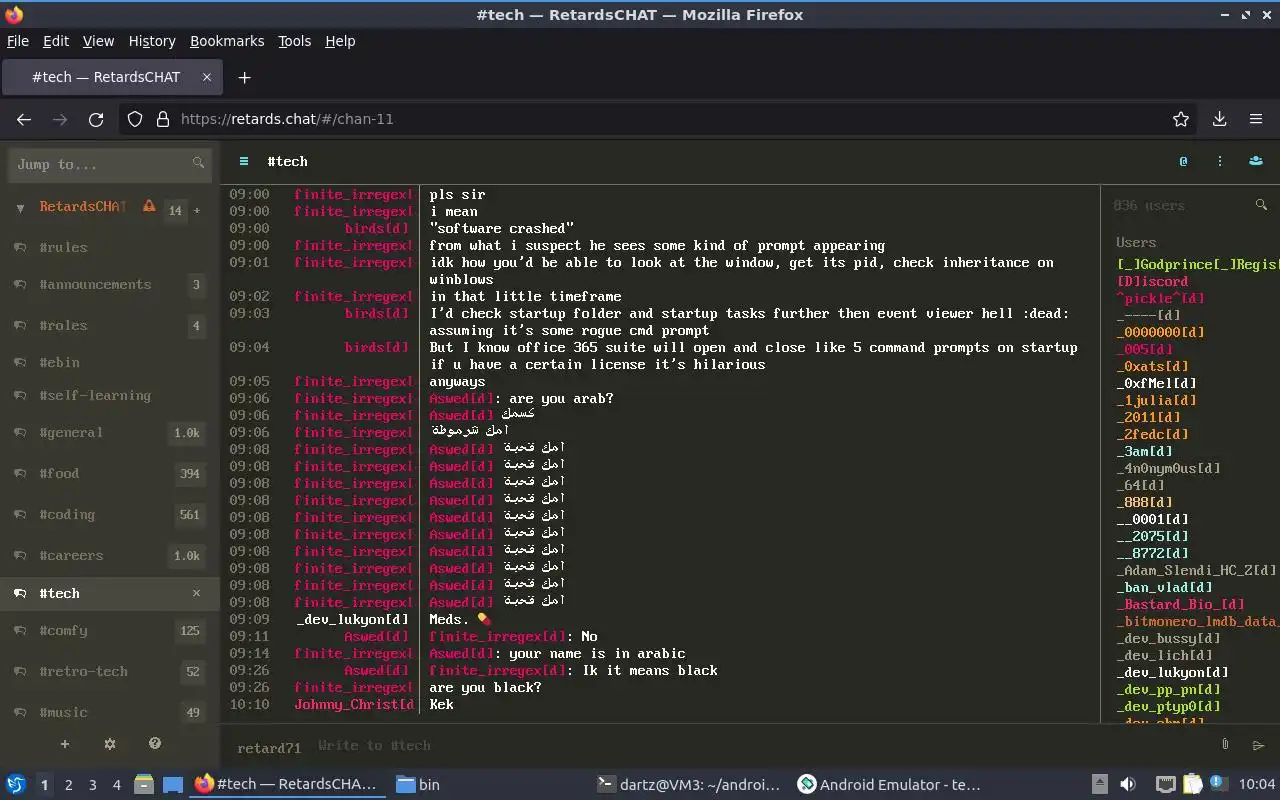The width and height of the screenshot is (1280, 800).
Task: Switch to workspace 2 in taskbar
Action: click(x=68, y=785)
